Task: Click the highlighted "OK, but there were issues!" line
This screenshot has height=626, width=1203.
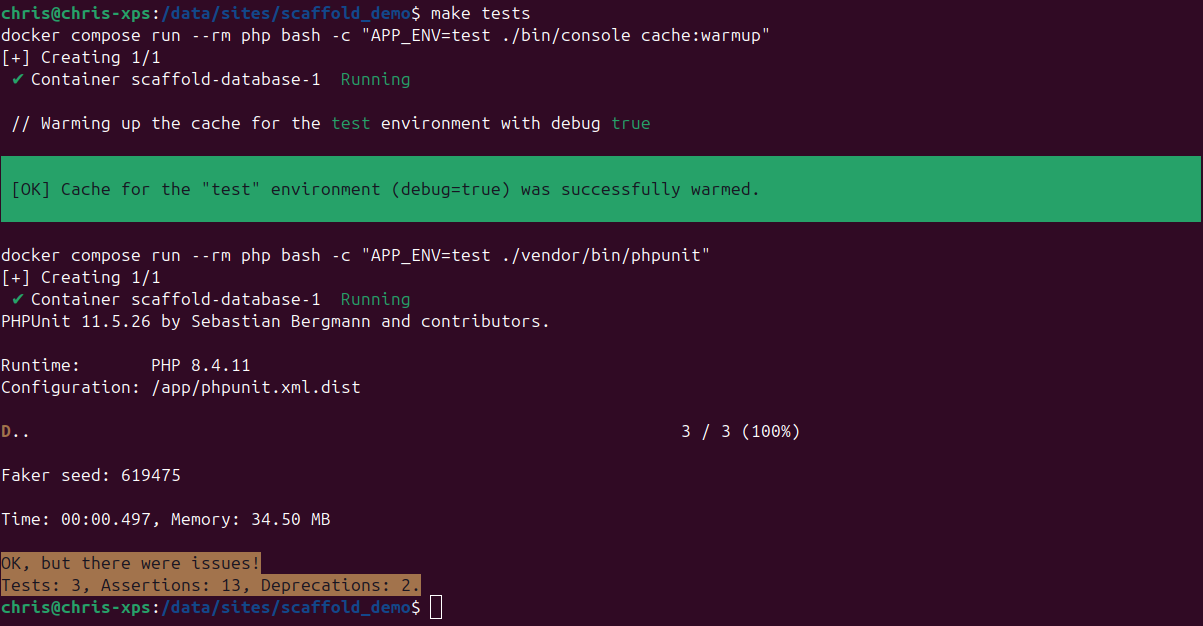Action: [131, 563]
